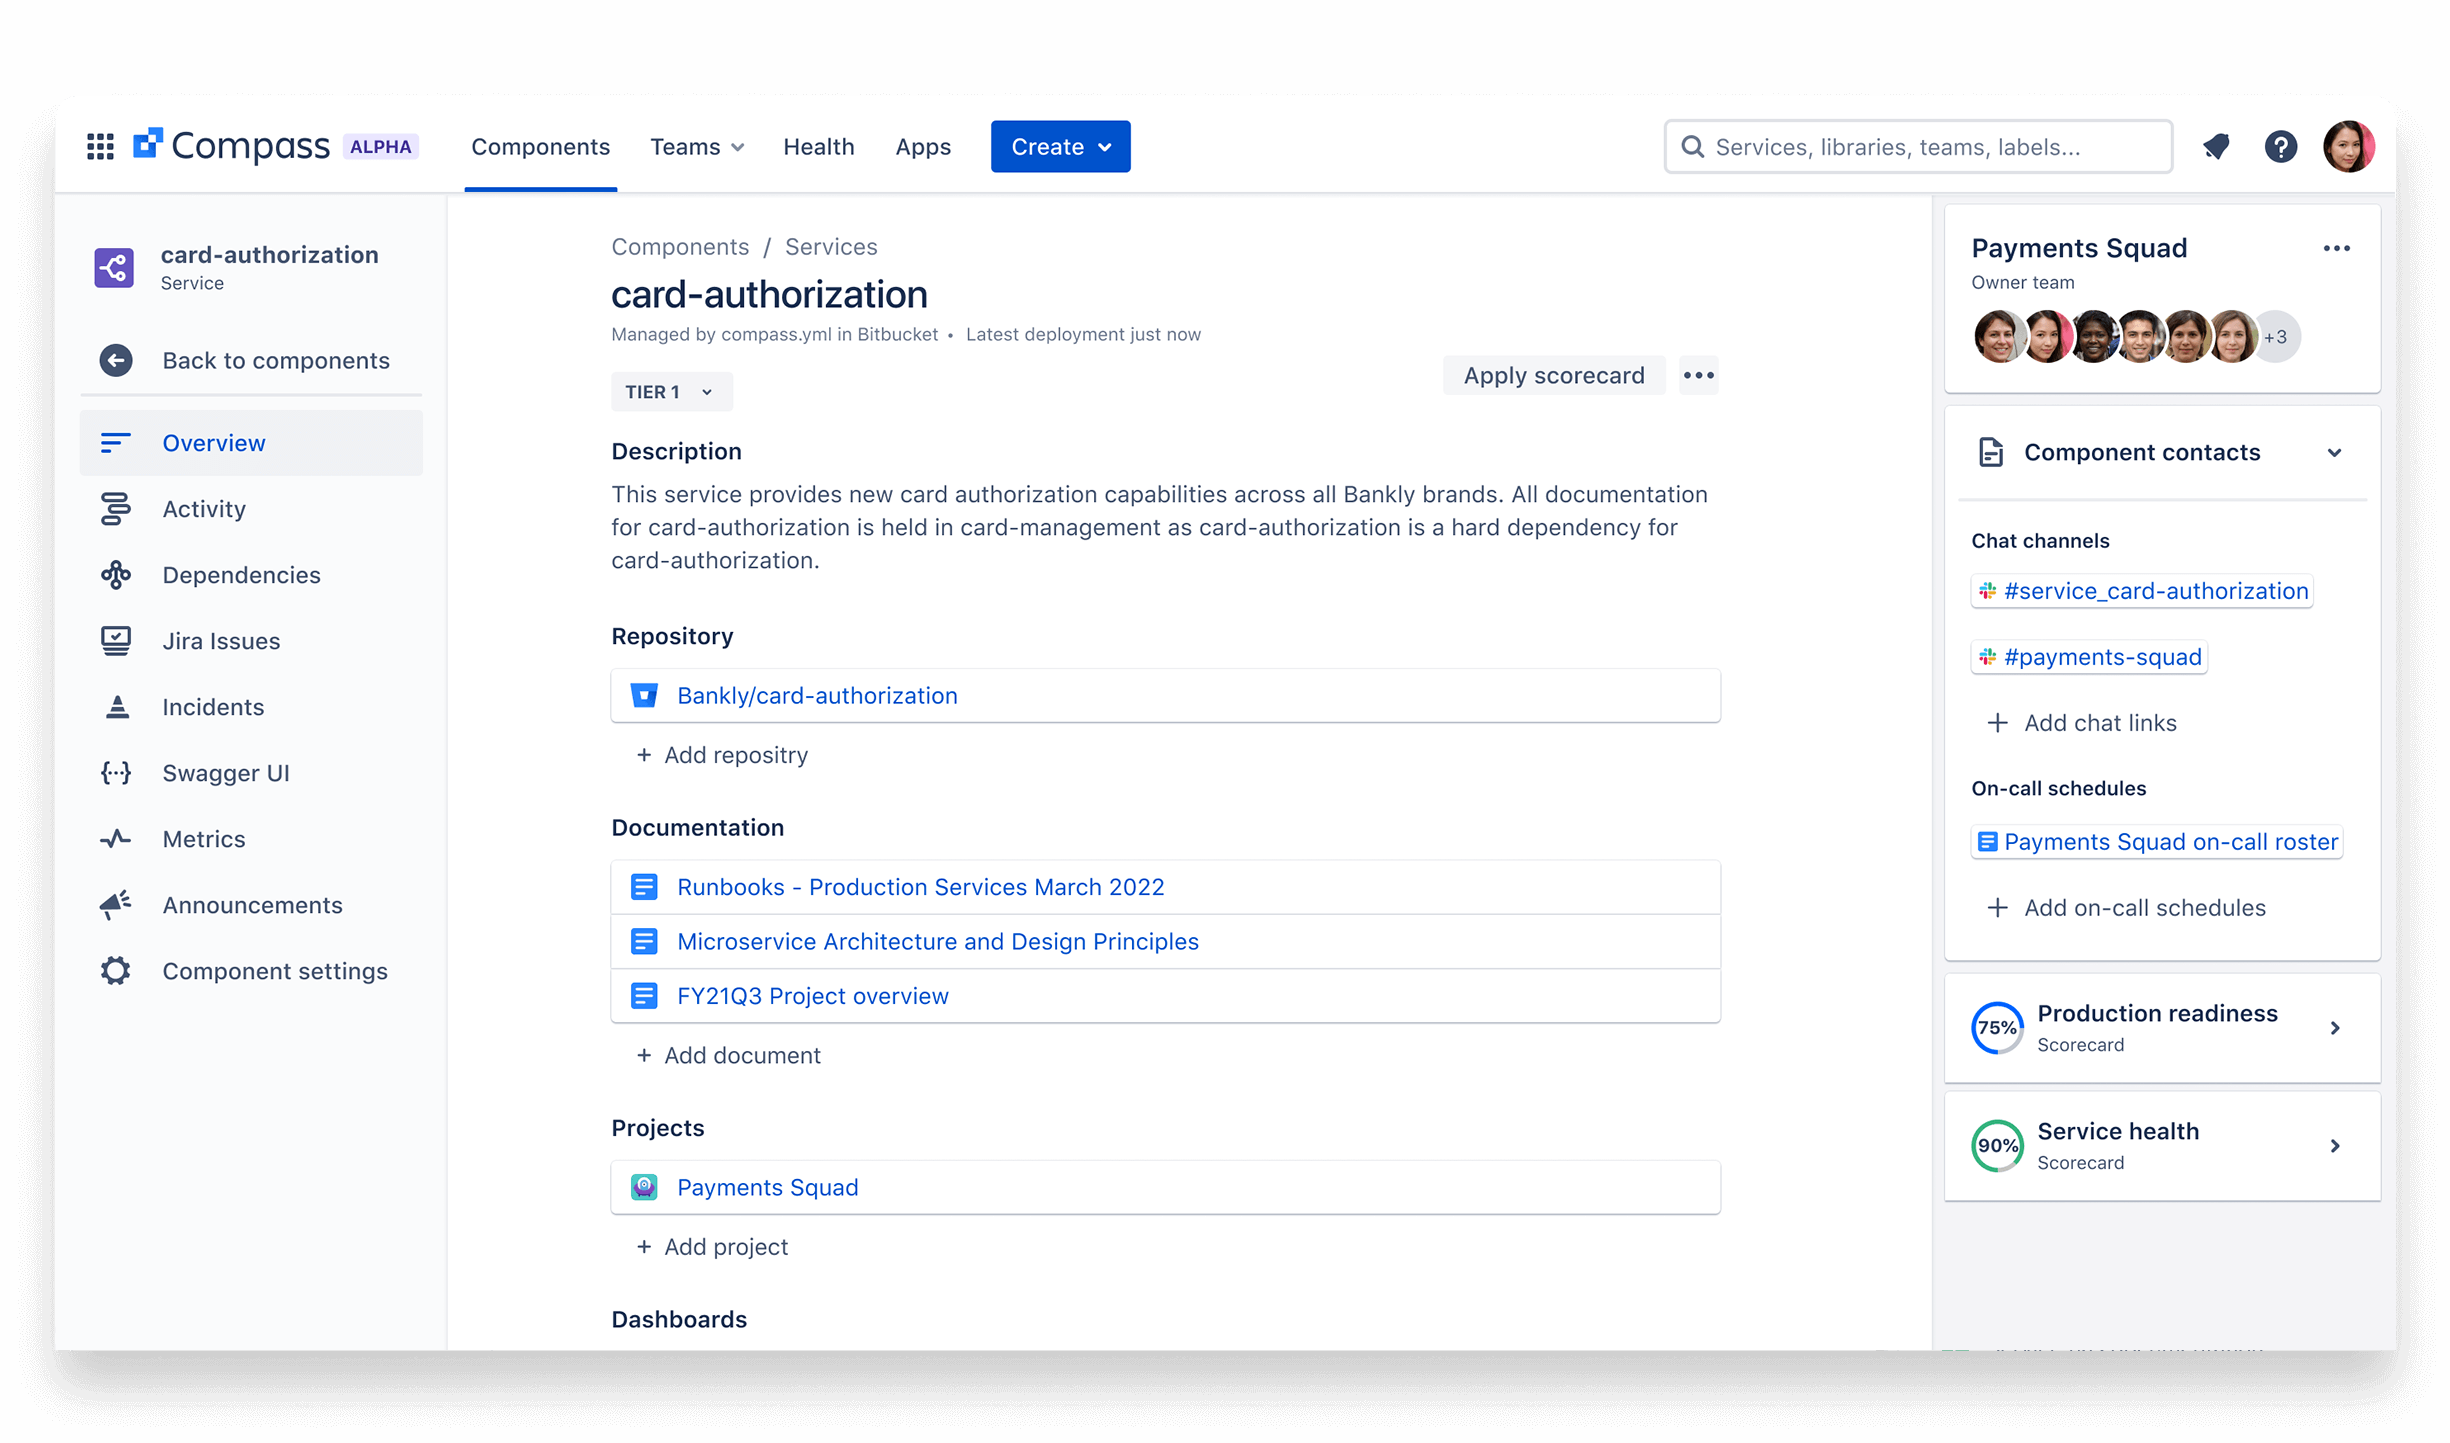
Task: Click the Back to components arrow icon
Action: point(116,360)
